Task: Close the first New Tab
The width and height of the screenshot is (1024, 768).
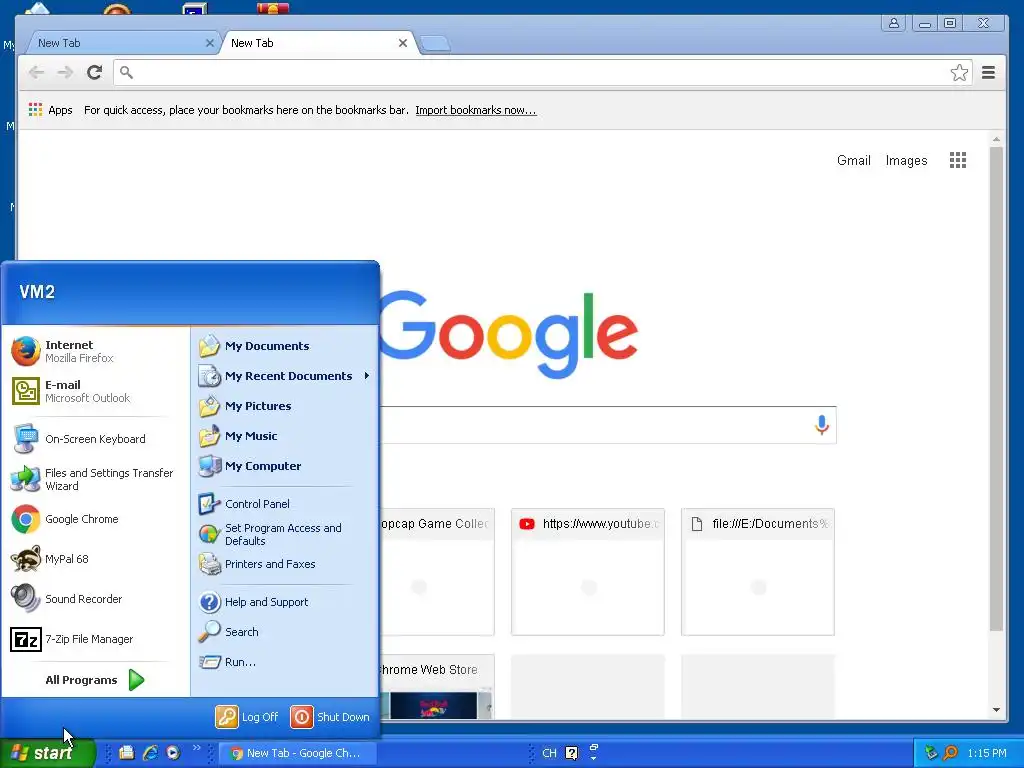Action: [x=210, y=43]
